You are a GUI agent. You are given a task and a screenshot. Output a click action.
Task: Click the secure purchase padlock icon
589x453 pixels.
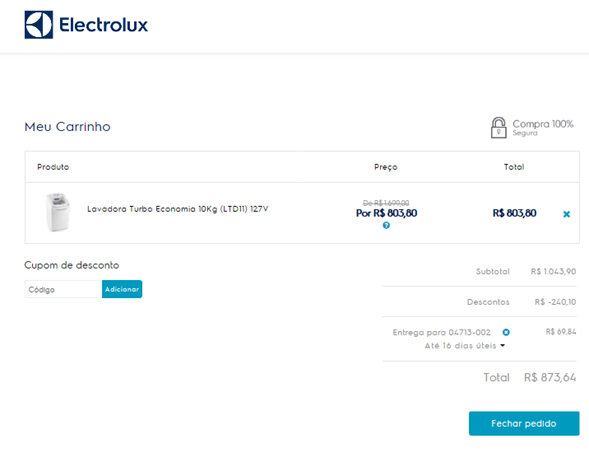[498, 128]
